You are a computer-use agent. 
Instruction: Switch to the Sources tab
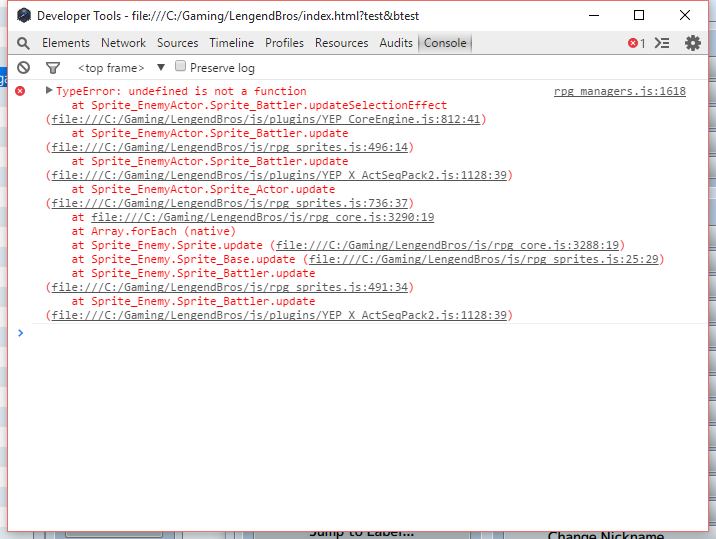tap(178, 43)
